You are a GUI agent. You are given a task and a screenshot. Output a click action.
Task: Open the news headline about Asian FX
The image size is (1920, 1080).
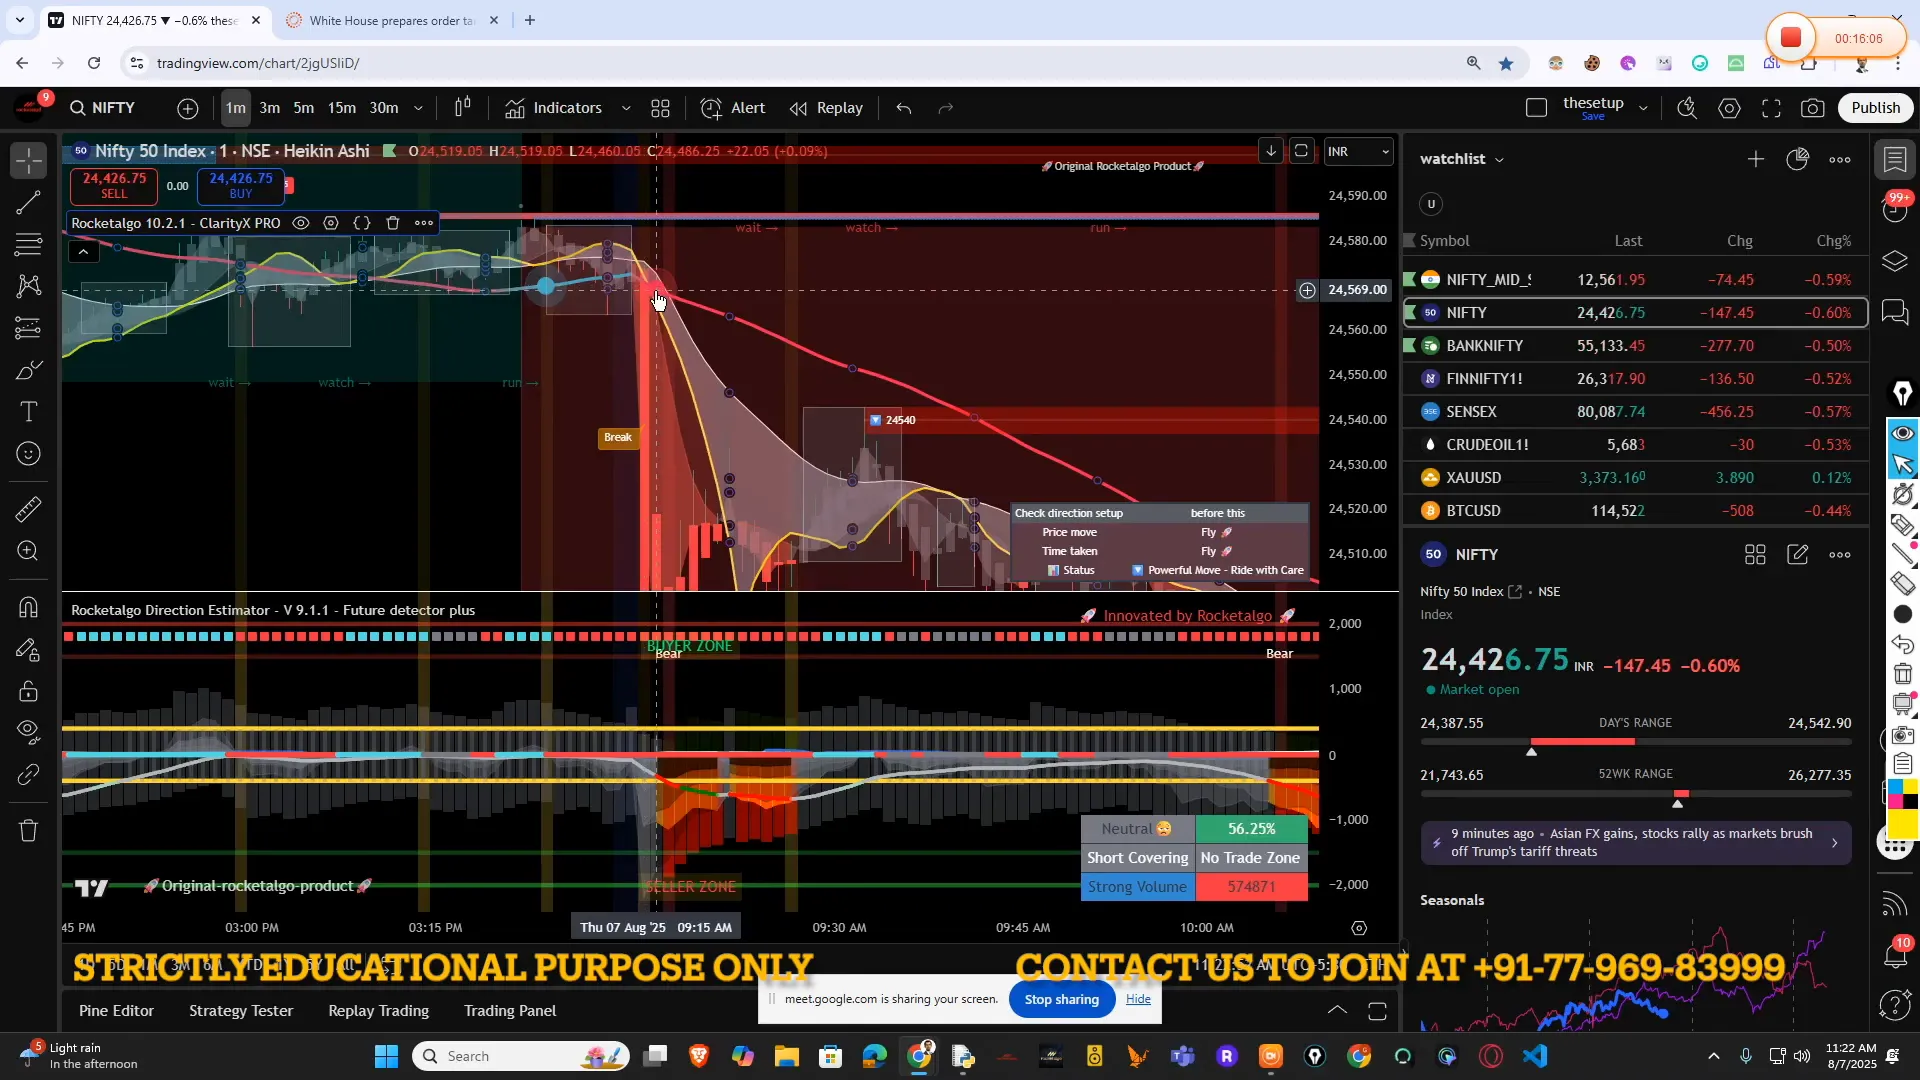pyautogui.click(x=1636, y=843)
